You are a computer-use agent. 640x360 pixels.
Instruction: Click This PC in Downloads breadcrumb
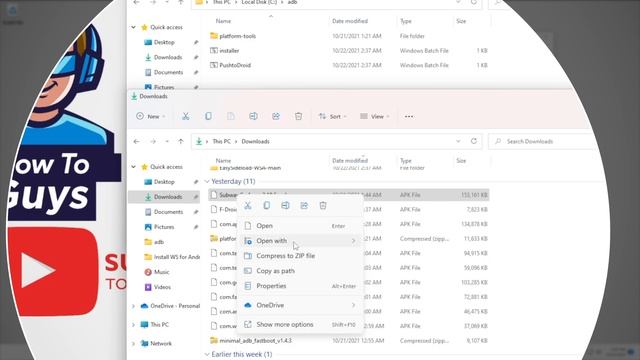(221, 141)
